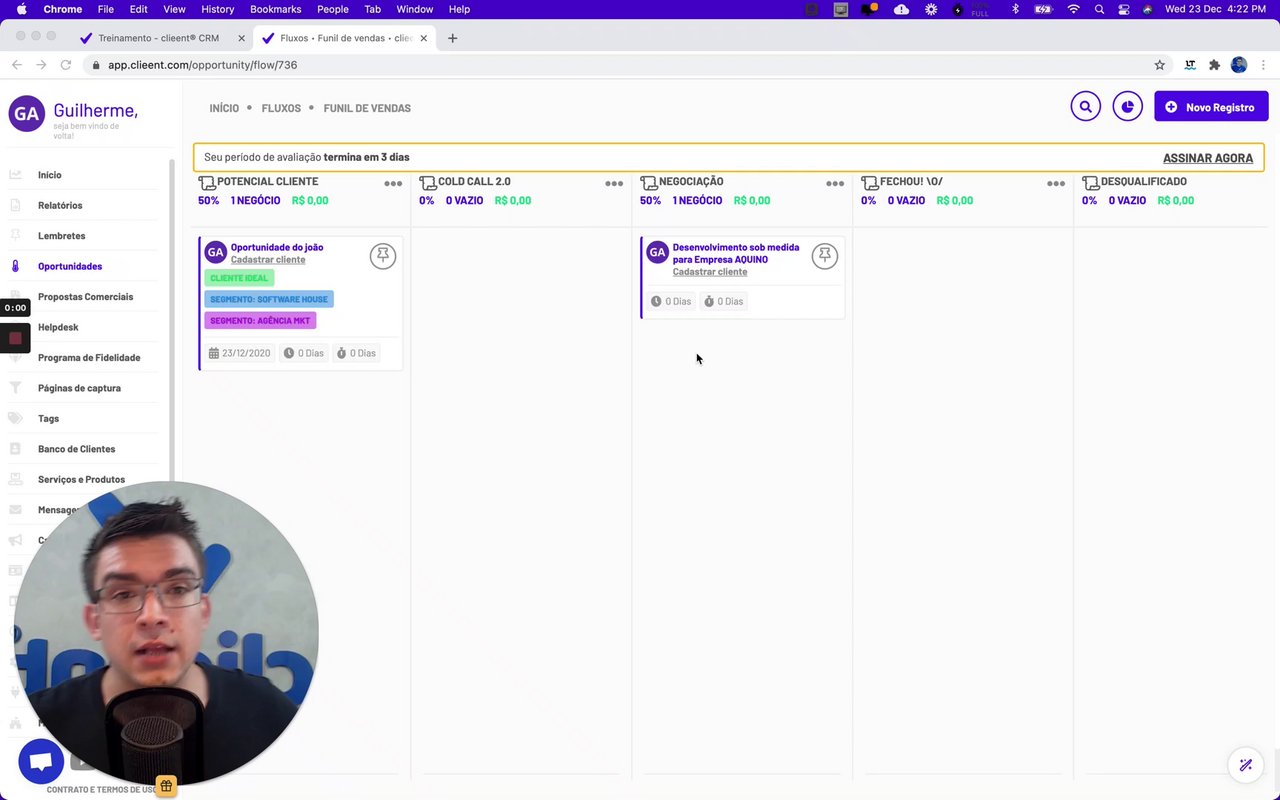This screenshot has height=800, width=1280.
Task: Click the Tags sidebar icon
Action: 15,418
